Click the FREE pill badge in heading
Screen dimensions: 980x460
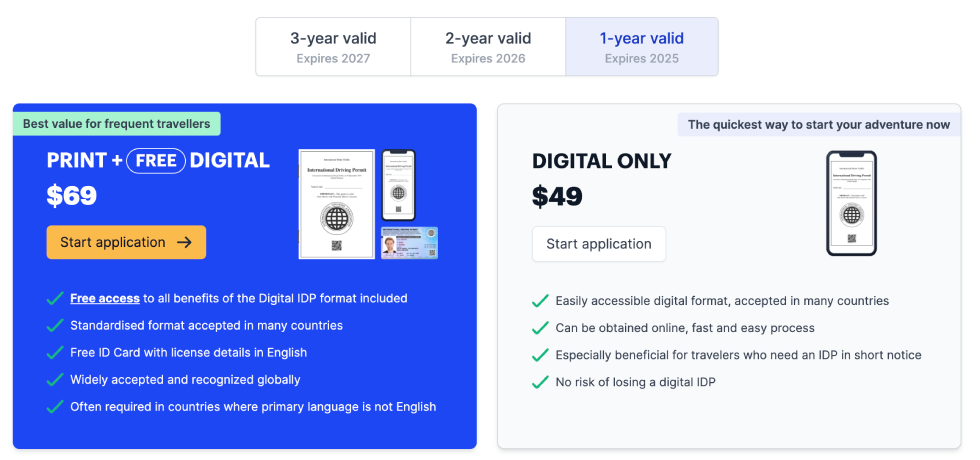pos(156,160)
